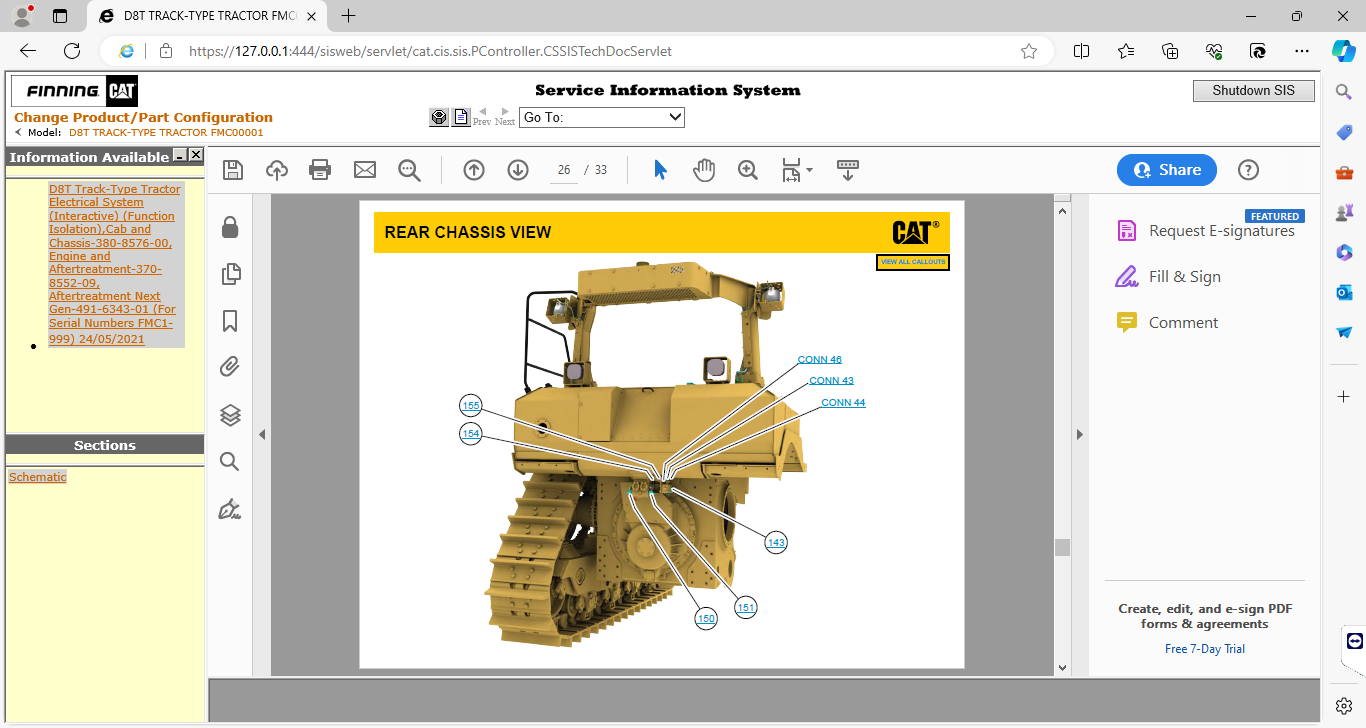Image resolution: width=1366 pixels, height=728 pixels.
Task: Click the Finning CAT logo
Action: (75, 91)
